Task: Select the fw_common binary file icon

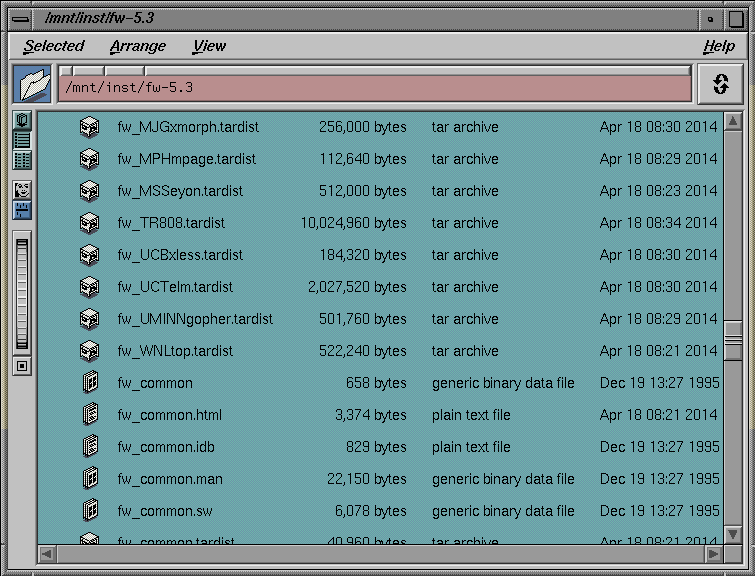Action: pos(91,383)
